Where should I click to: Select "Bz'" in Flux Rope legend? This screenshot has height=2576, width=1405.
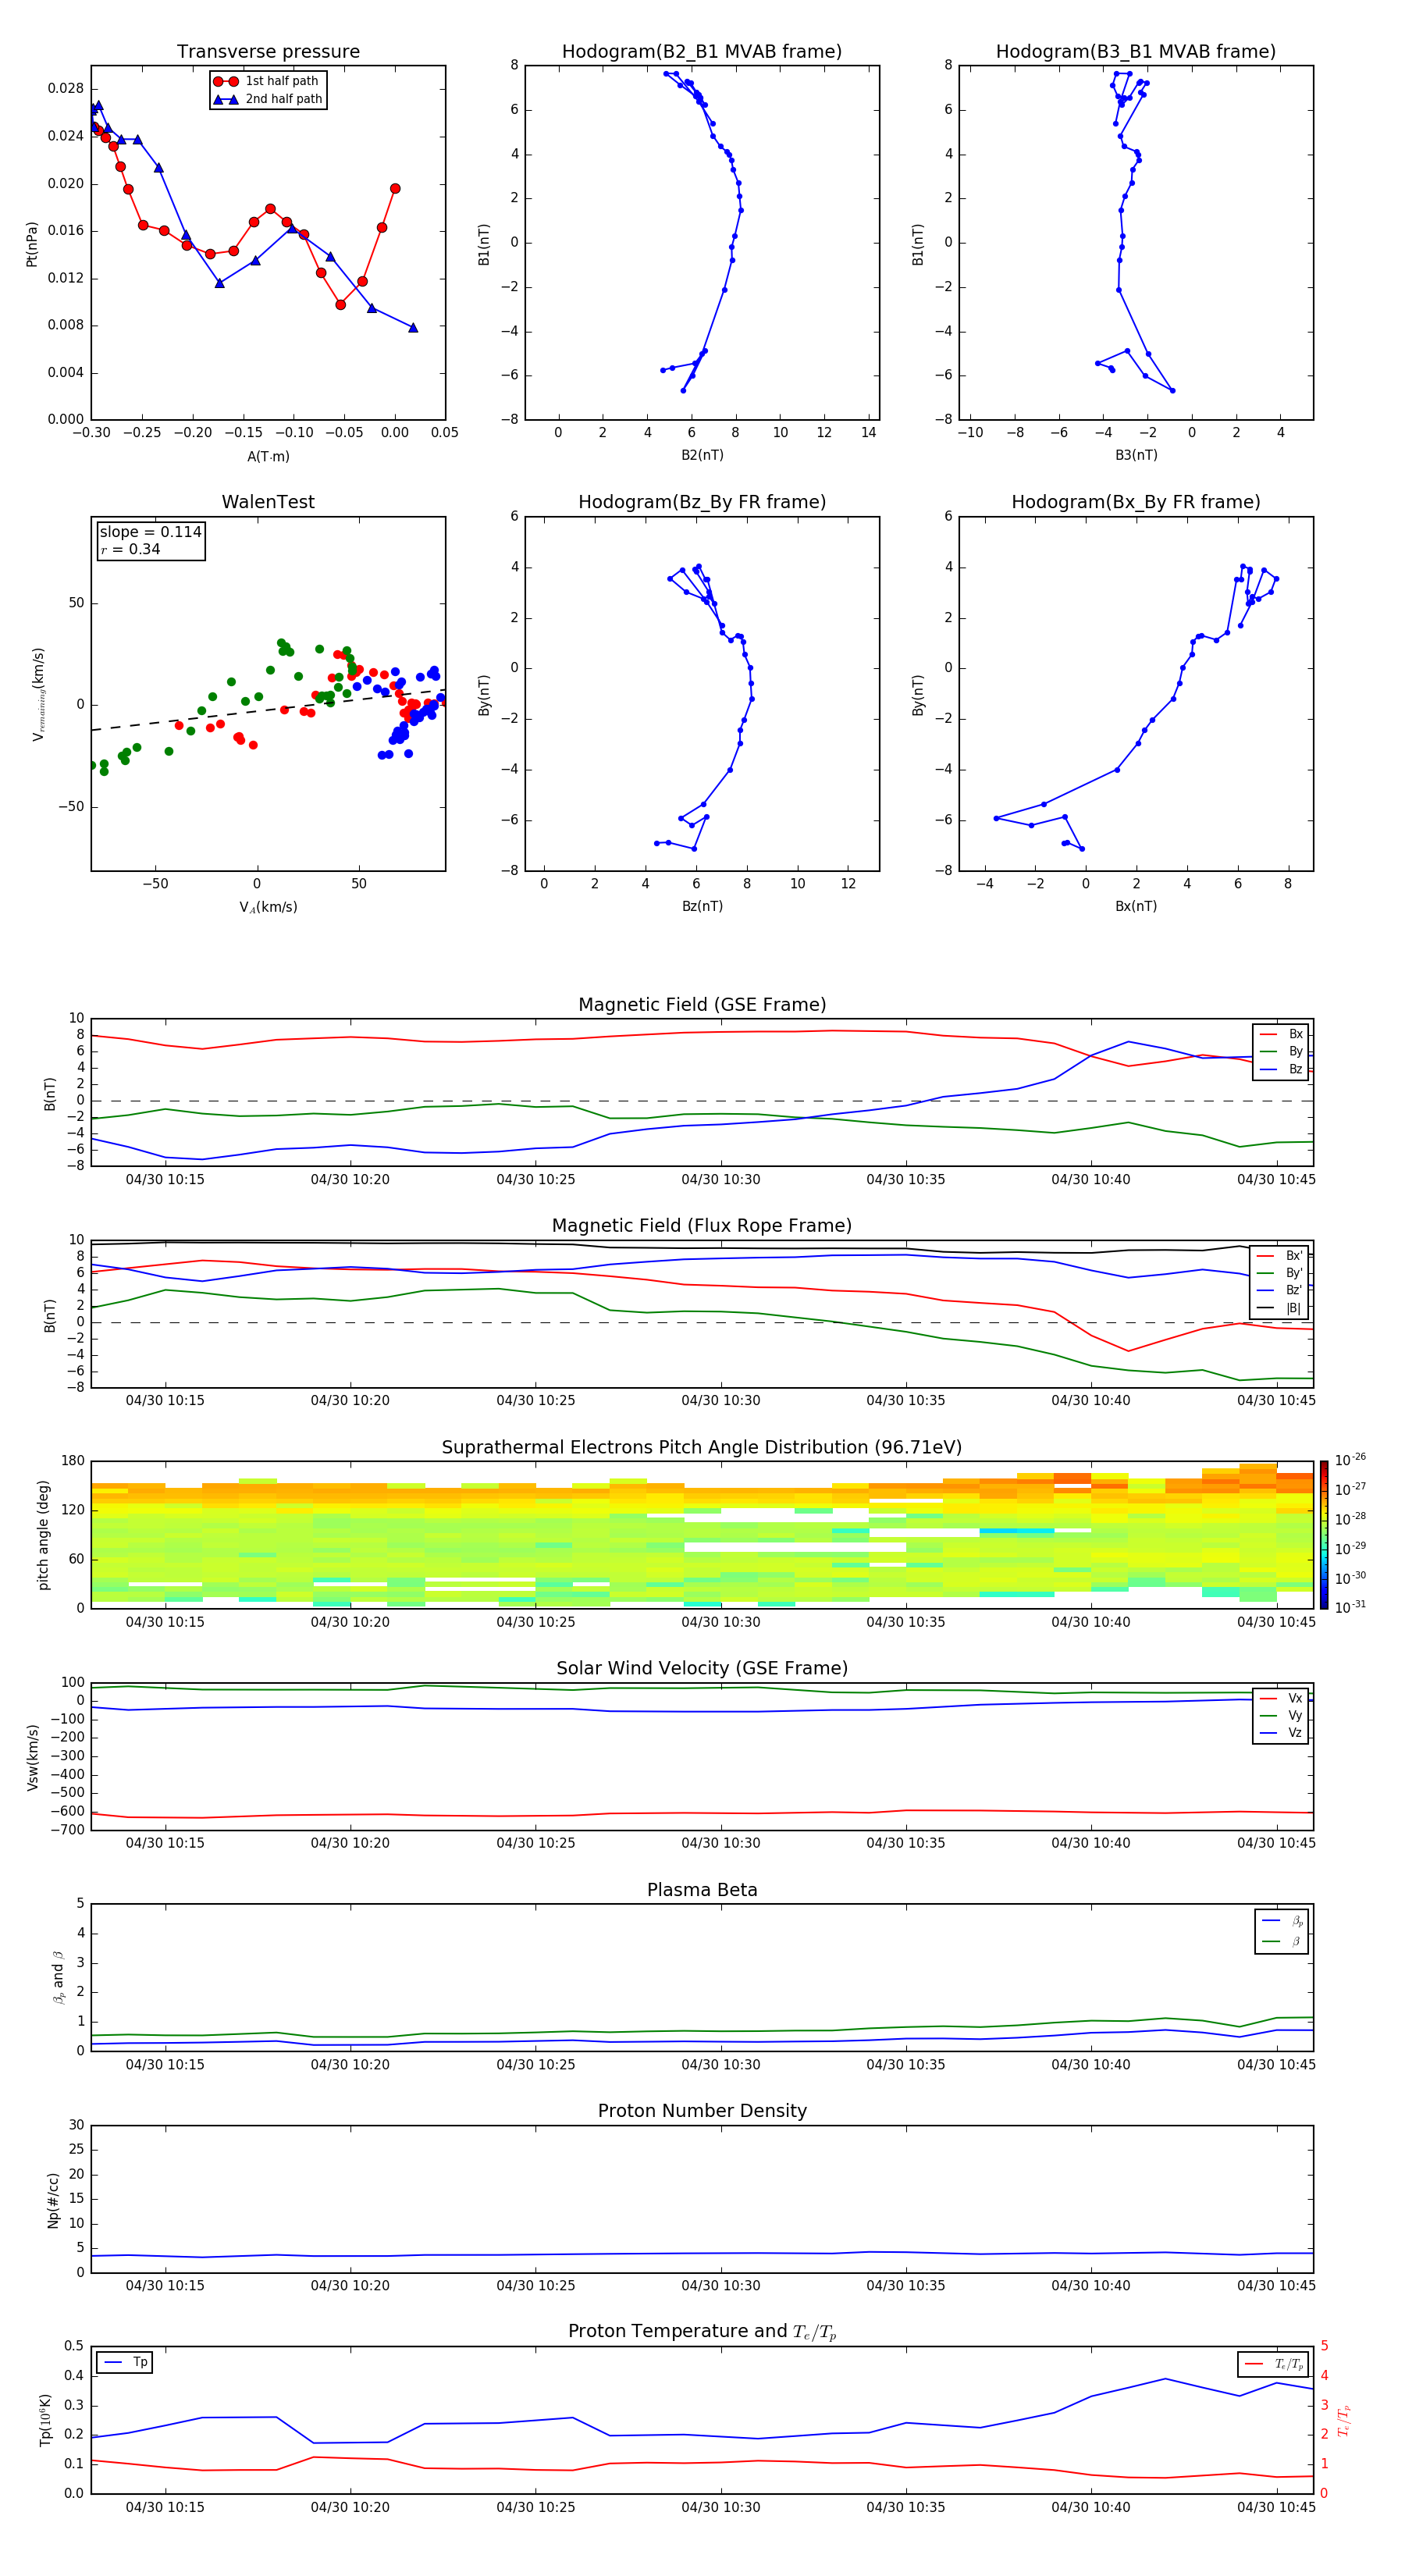(1281, 1290)
